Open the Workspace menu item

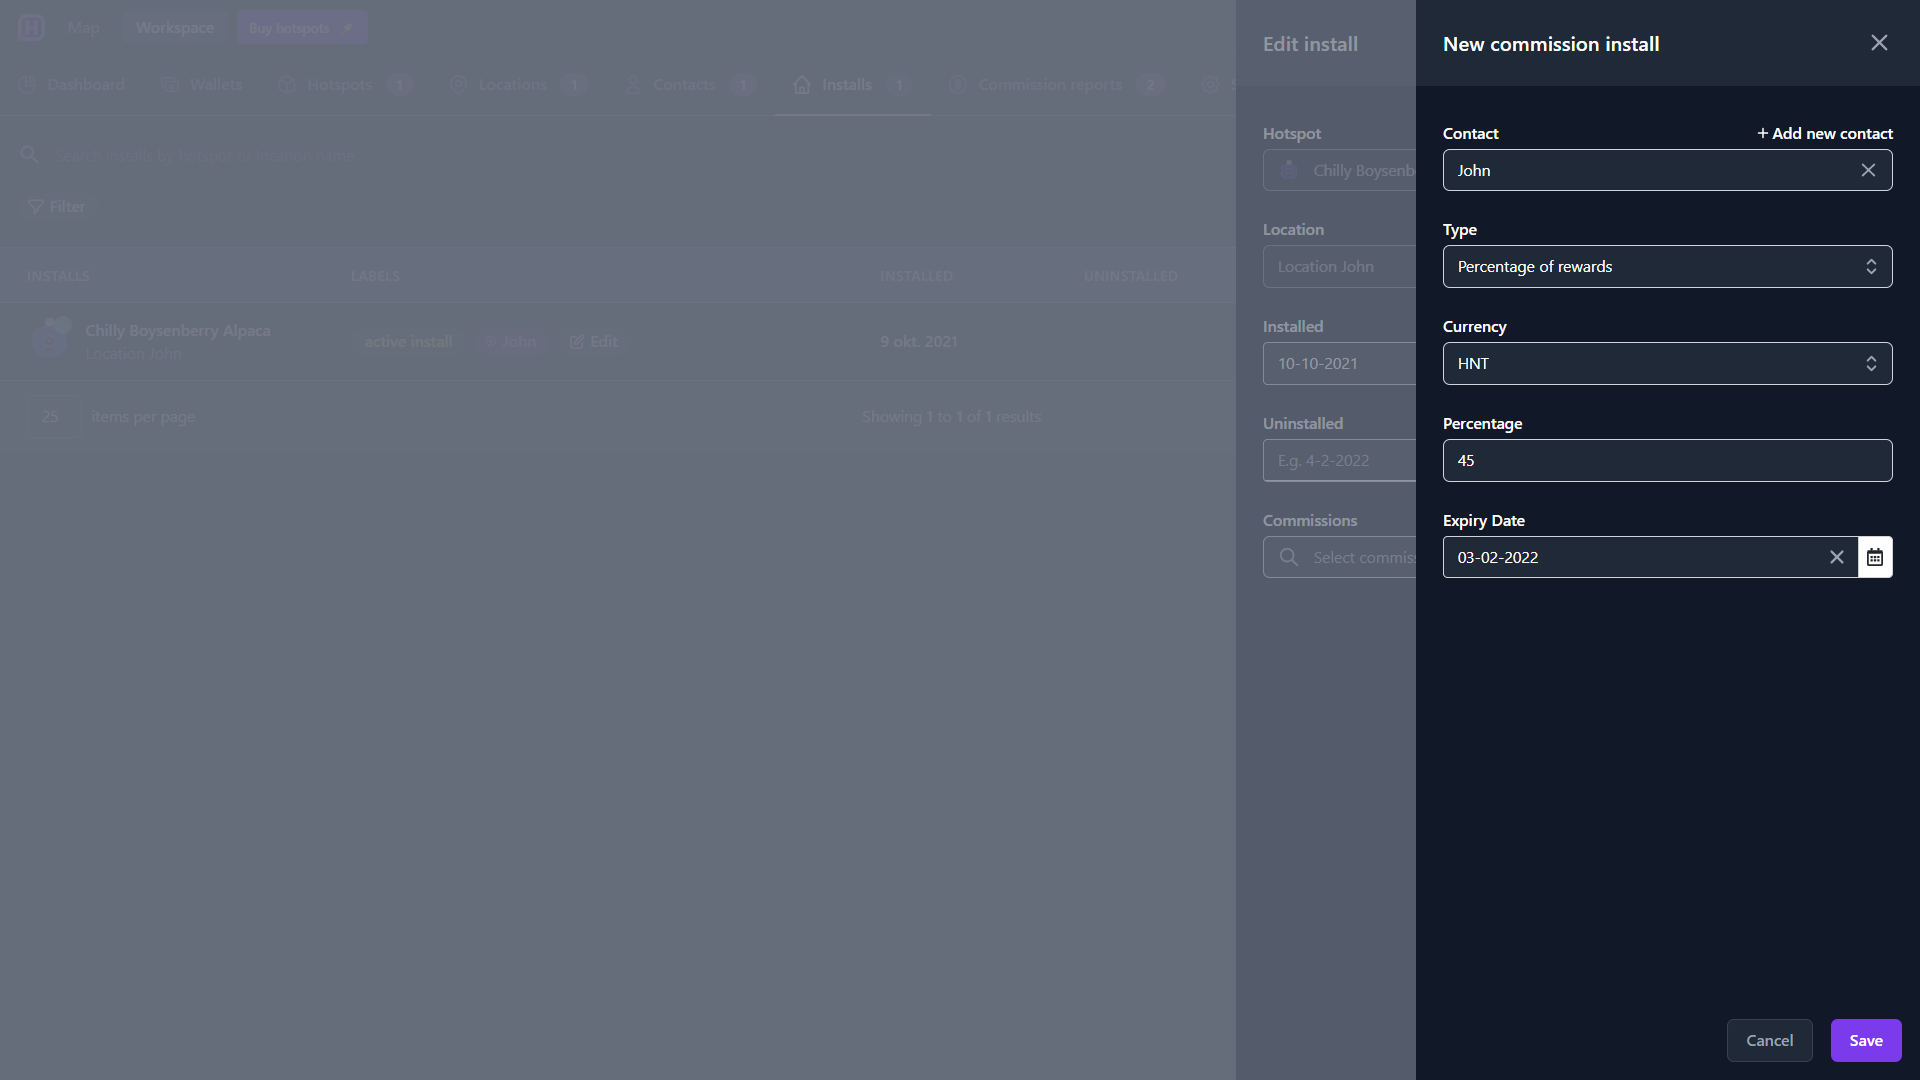pyautogui.click(x=175, y=27)
